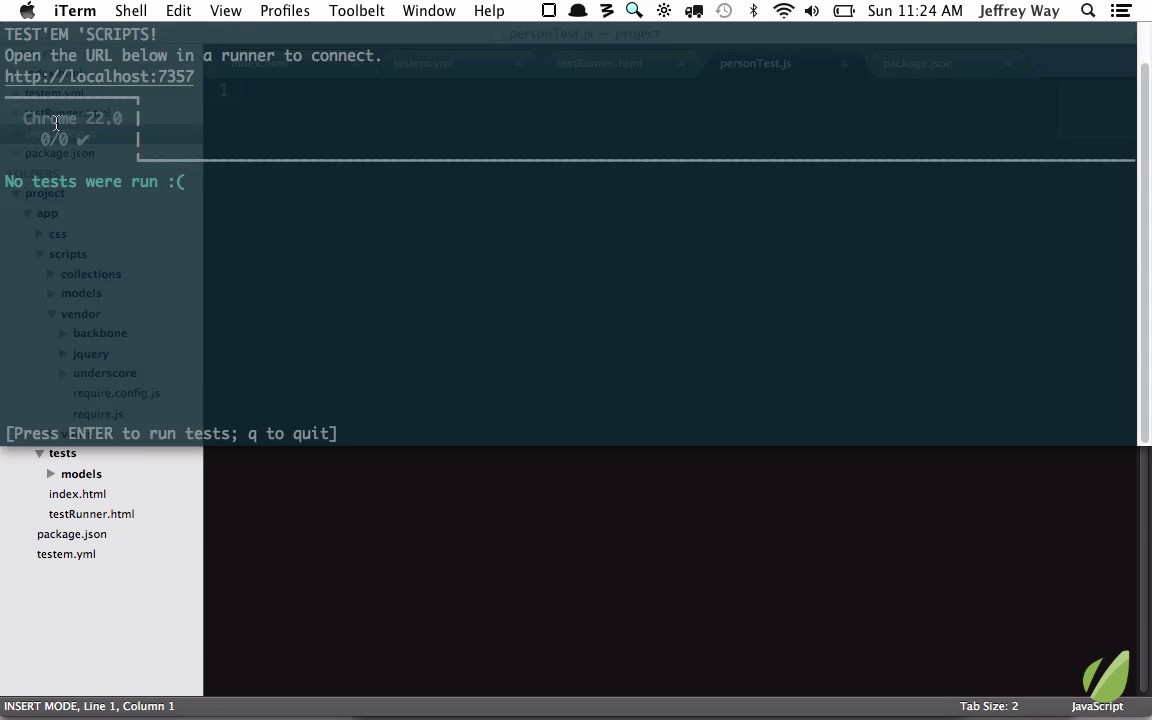
Task: Select the vendor folder label
Action: click(81, 314)
